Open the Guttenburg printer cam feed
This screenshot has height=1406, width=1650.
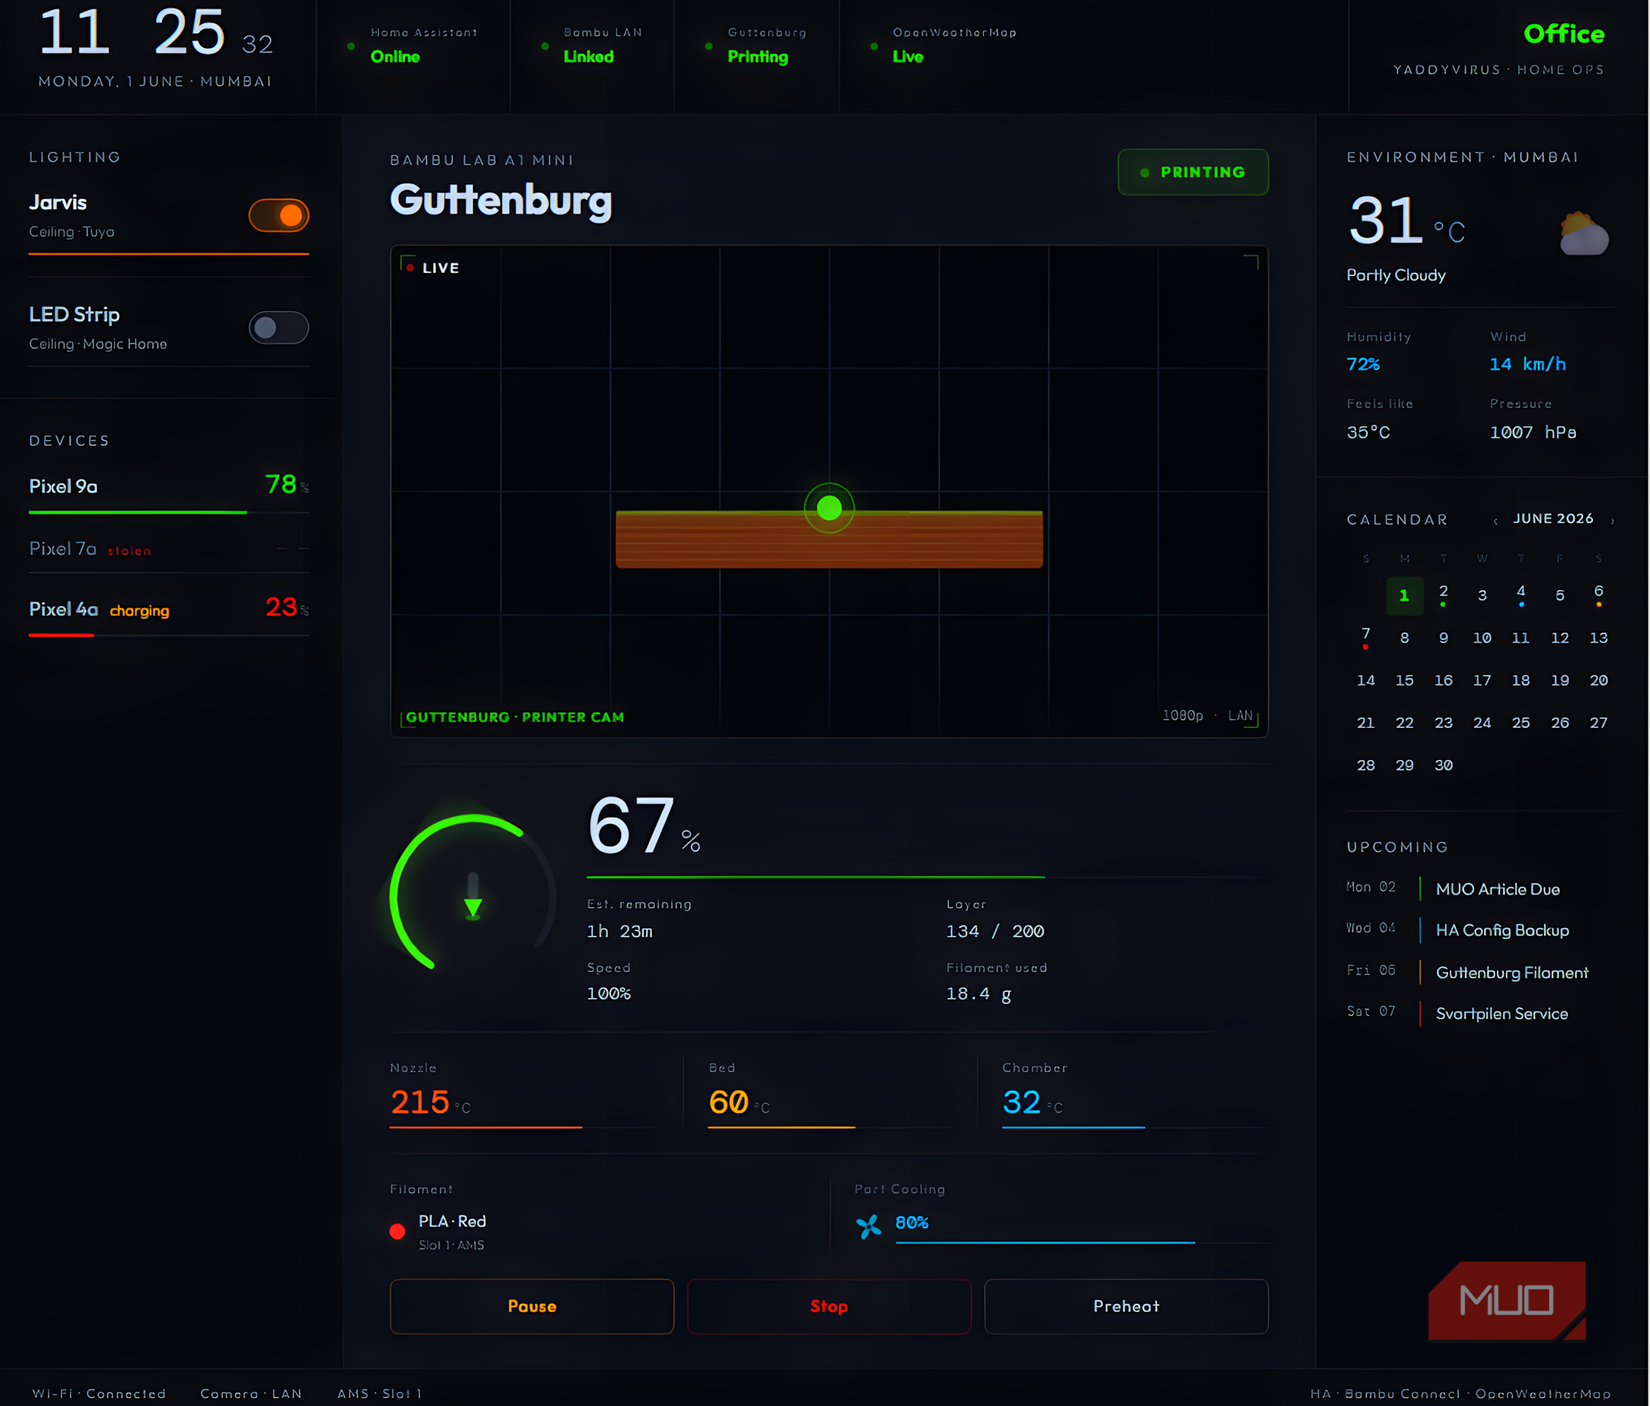tap(829, 491)
